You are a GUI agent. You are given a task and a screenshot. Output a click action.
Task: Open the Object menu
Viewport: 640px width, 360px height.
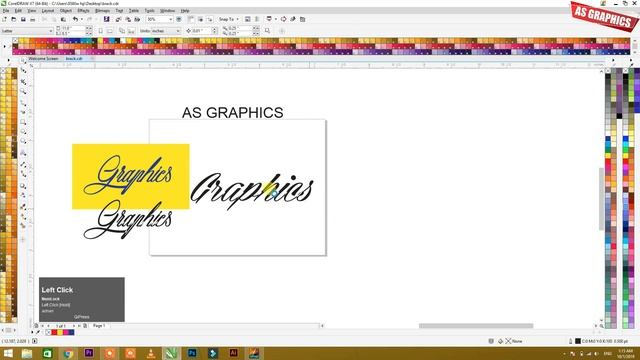66,11
